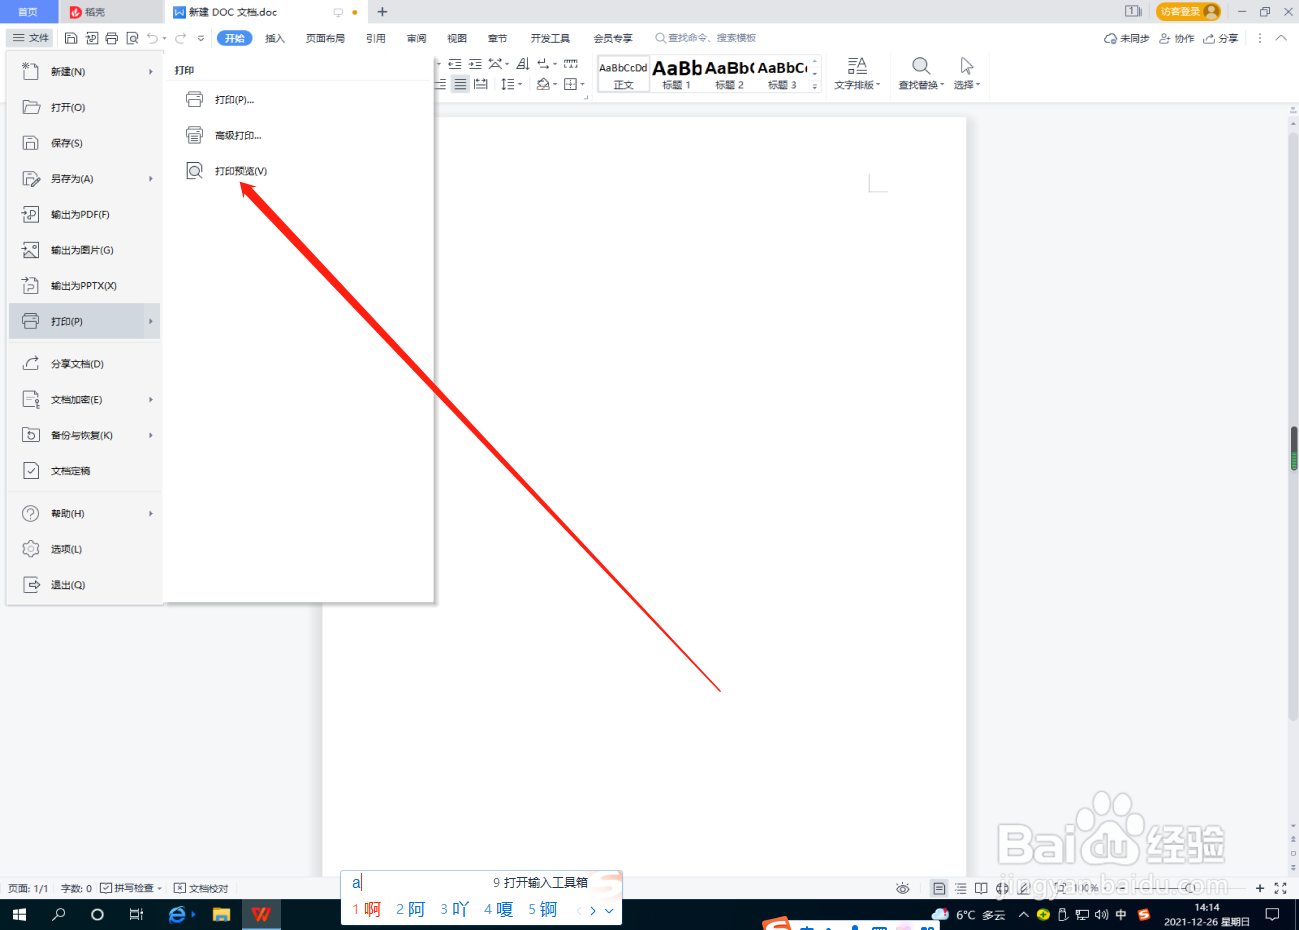Click the undo arrow icon
The height and width of the screenshot is (930, 1299).
pos(152,38)
